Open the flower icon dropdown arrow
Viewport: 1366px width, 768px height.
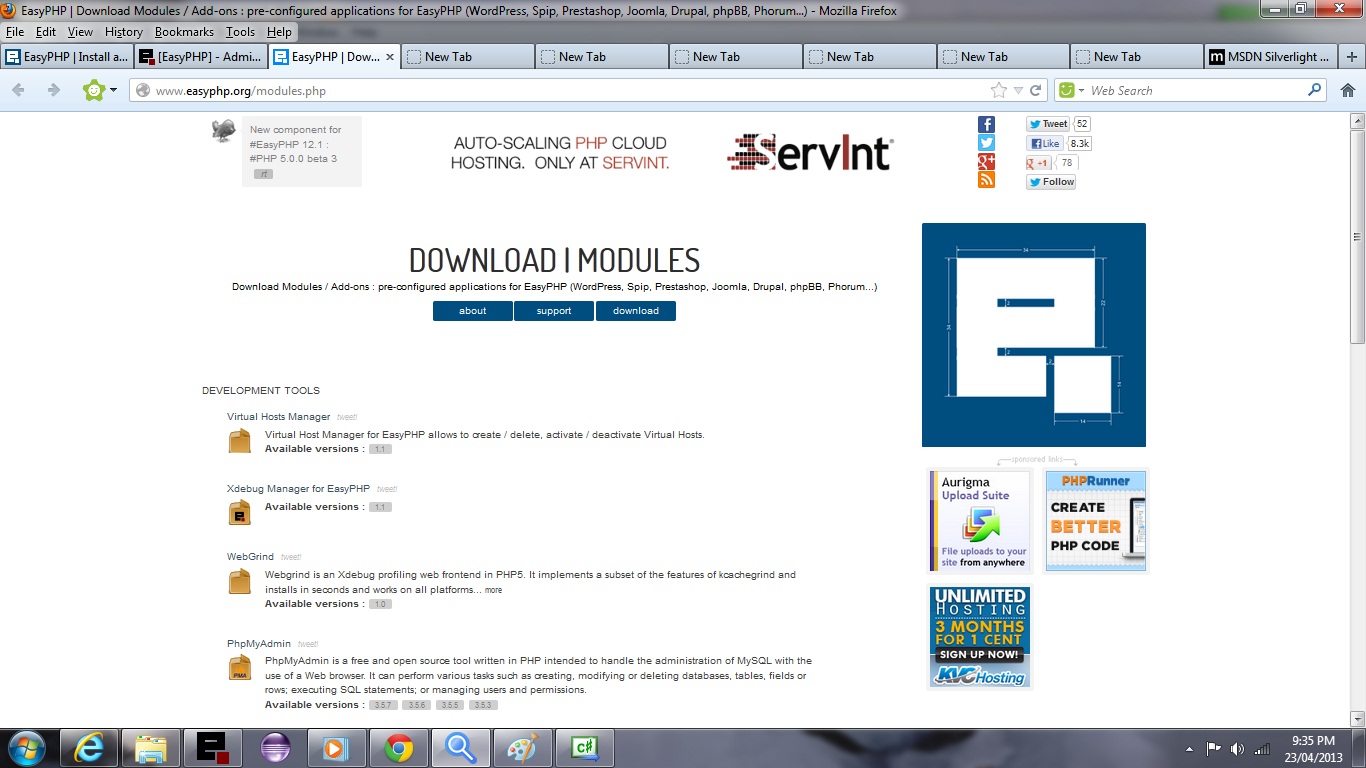coord(113,90)
